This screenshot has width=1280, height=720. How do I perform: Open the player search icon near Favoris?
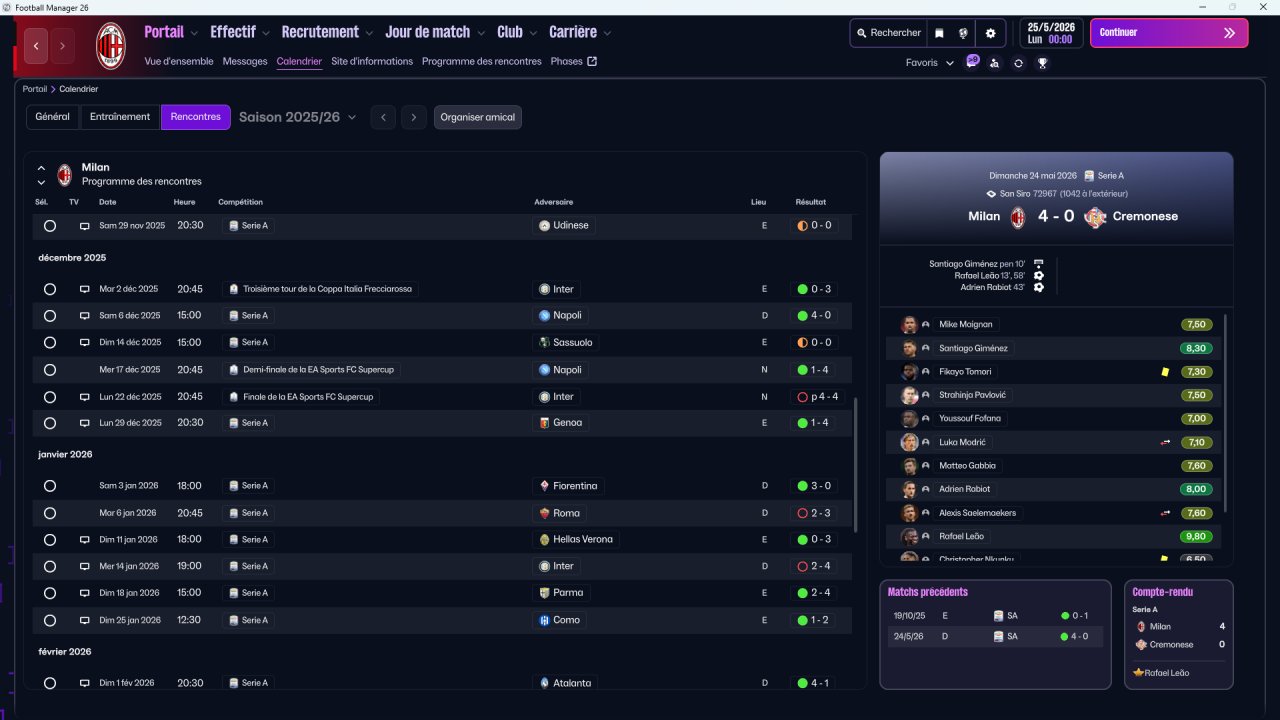pos(994,63)
